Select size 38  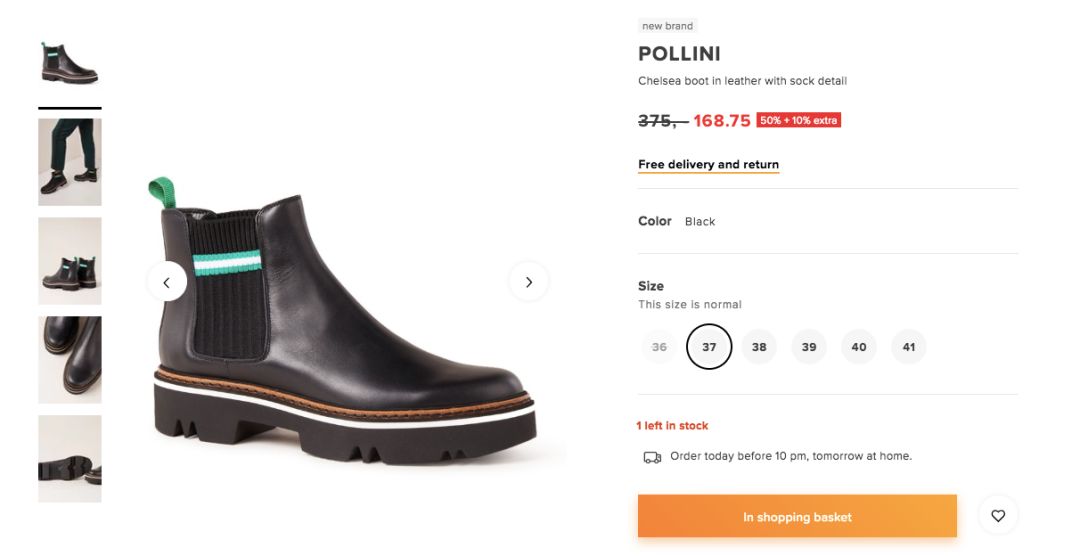pos(759,347)
